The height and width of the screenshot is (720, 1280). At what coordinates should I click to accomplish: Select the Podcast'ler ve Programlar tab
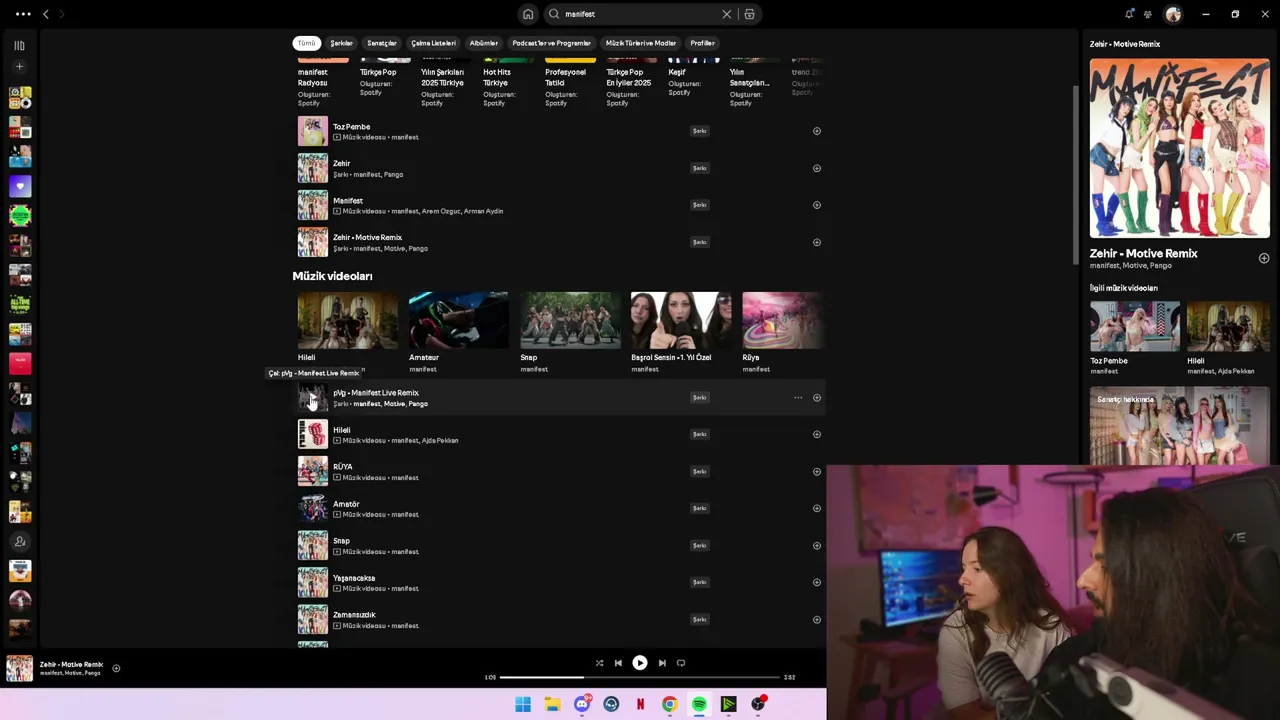pyautogui.click(x=551, y=43)
